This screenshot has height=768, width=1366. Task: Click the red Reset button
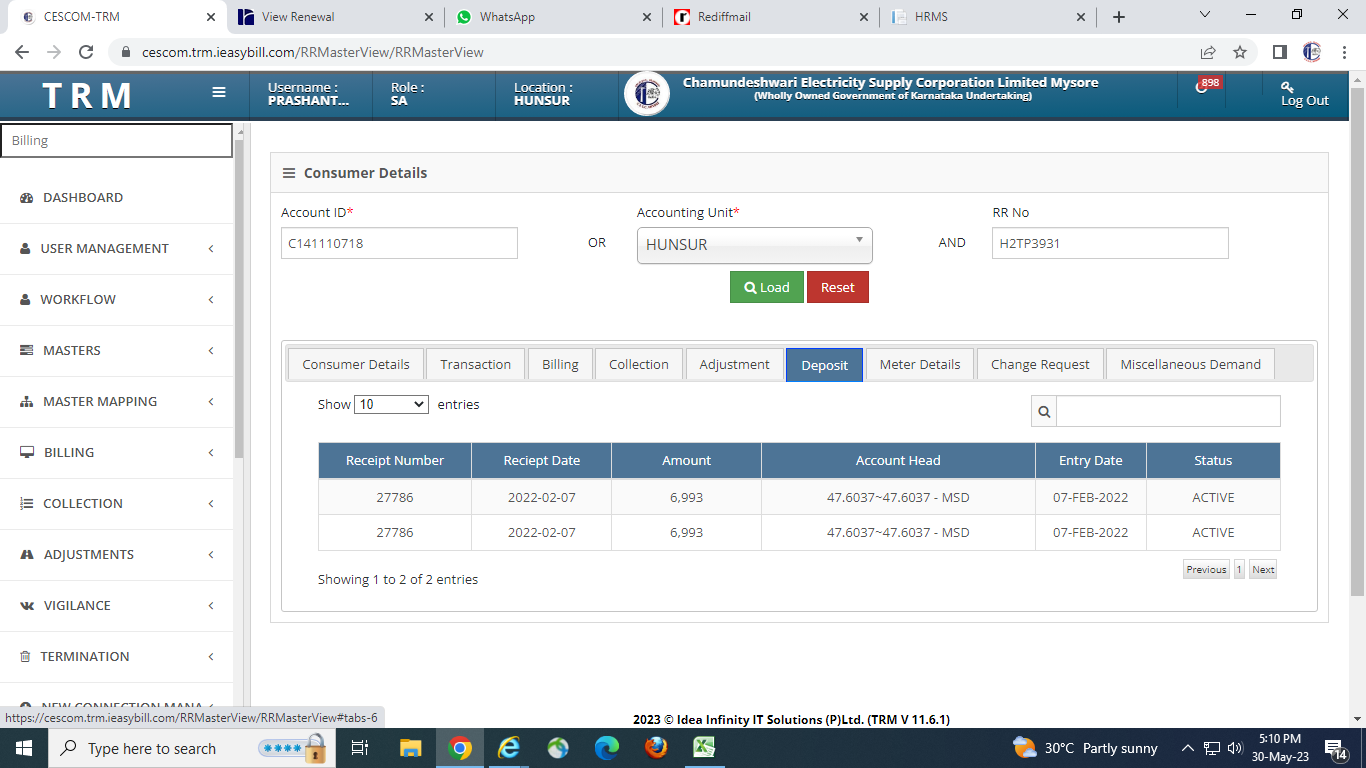[x=838, y=287]
